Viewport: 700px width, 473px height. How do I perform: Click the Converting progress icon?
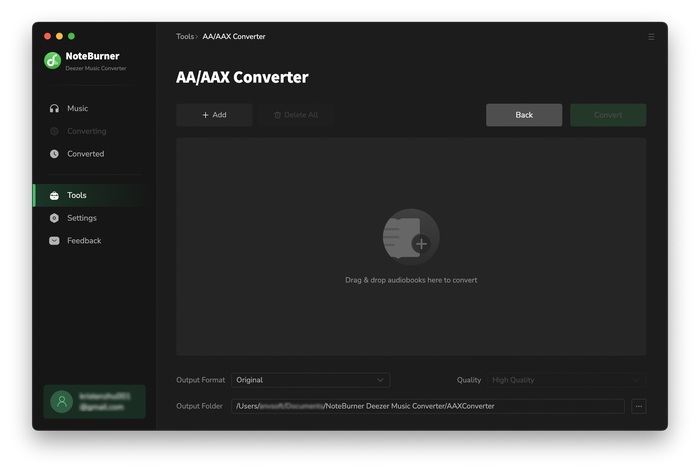pos(54,131)
